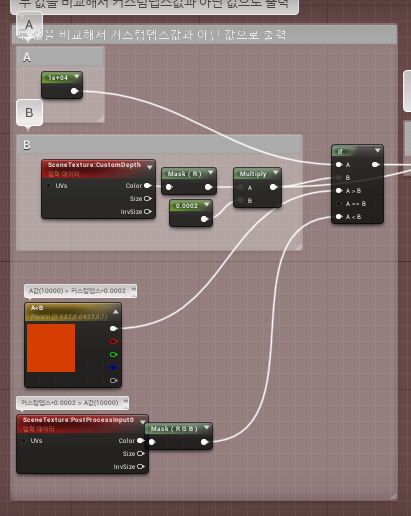The width and height of the screenshot is (411, 516).
Task: Click the If node B input pin
Action: pyautogui.click(x=339, y=177)
